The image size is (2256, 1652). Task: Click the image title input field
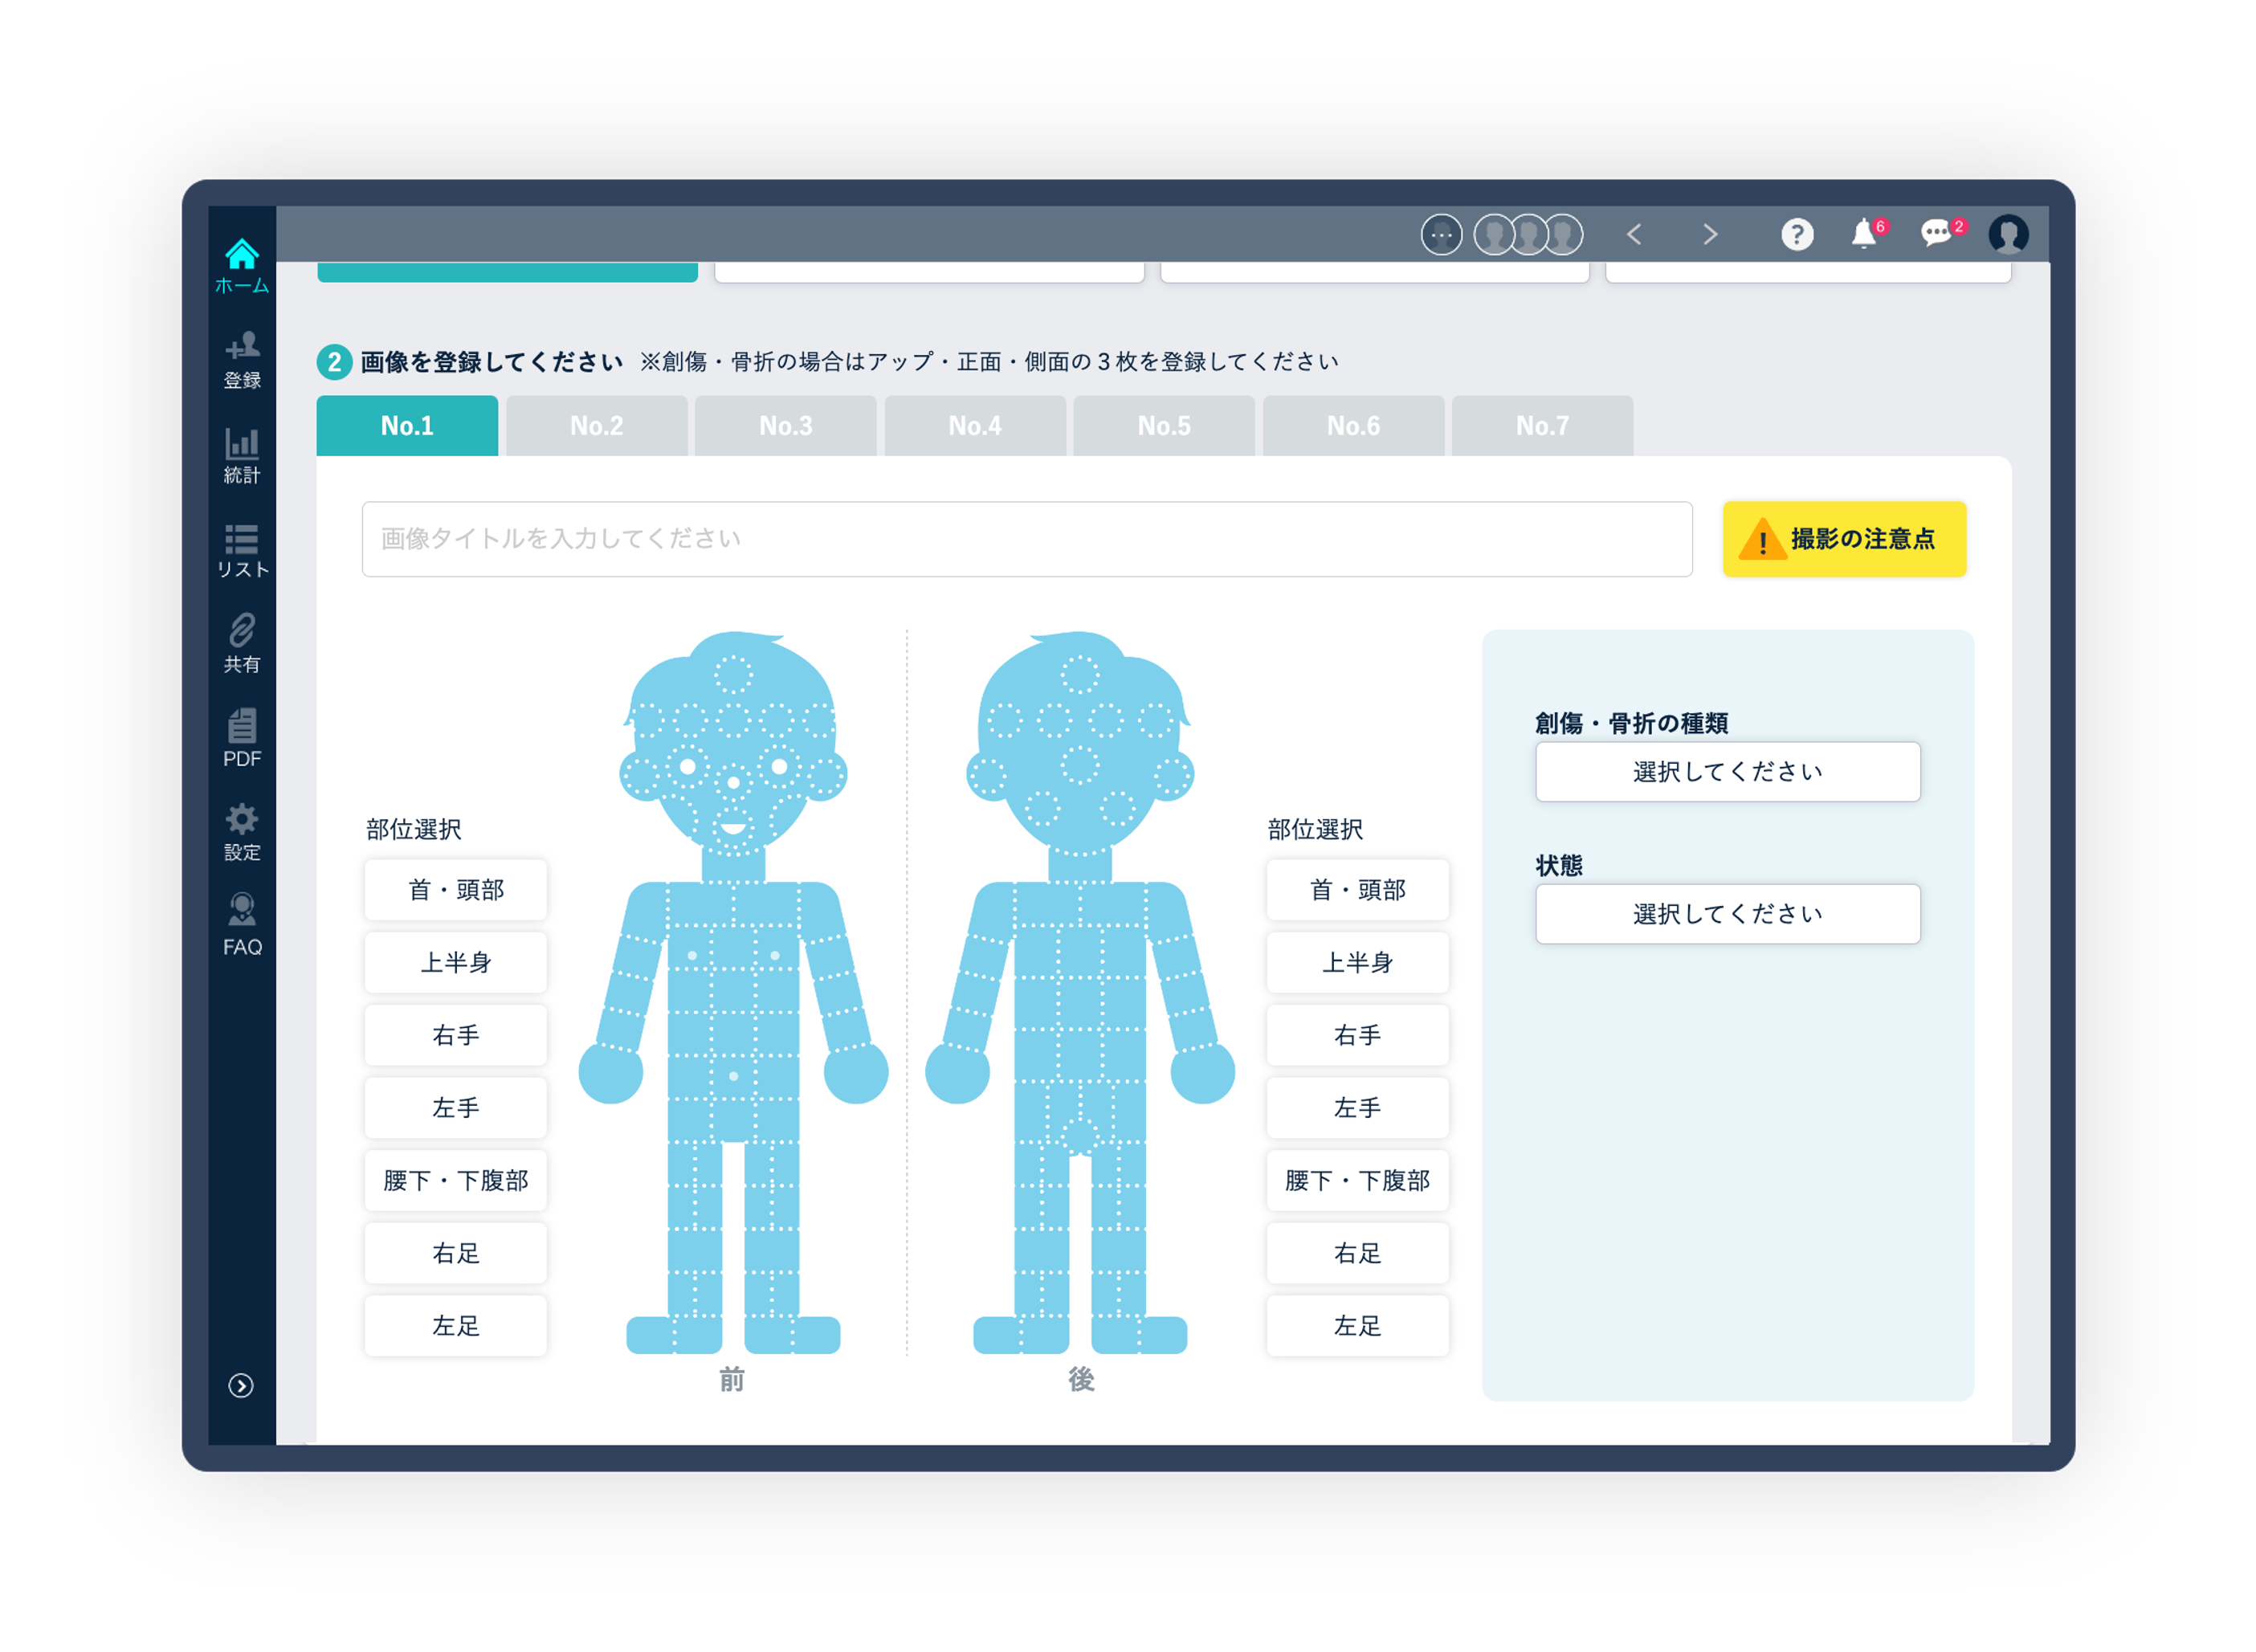pos(1027,539)
